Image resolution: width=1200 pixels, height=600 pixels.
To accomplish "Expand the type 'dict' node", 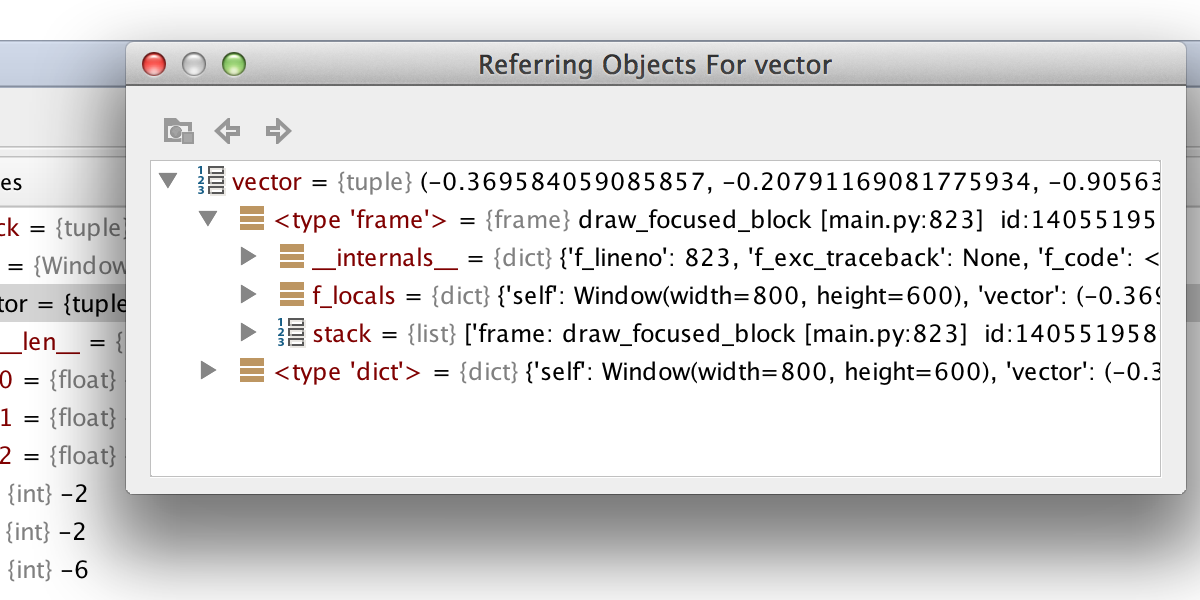I will [x=209, y=372].
